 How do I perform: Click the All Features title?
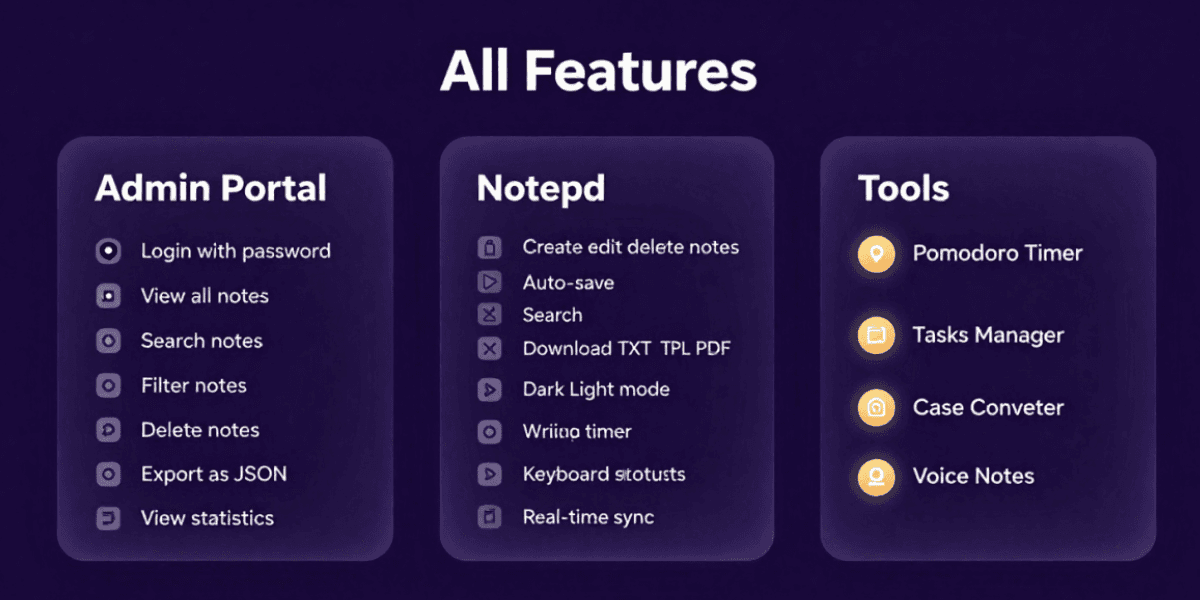click(x=599, y=72)
